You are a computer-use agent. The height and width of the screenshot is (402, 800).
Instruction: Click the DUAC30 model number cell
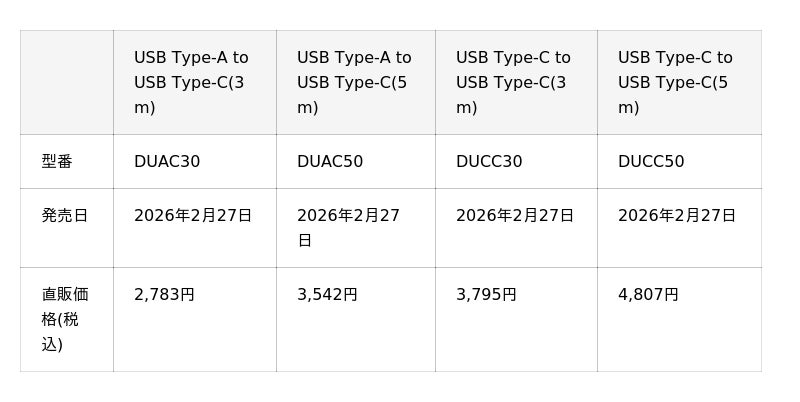(167, 162)
